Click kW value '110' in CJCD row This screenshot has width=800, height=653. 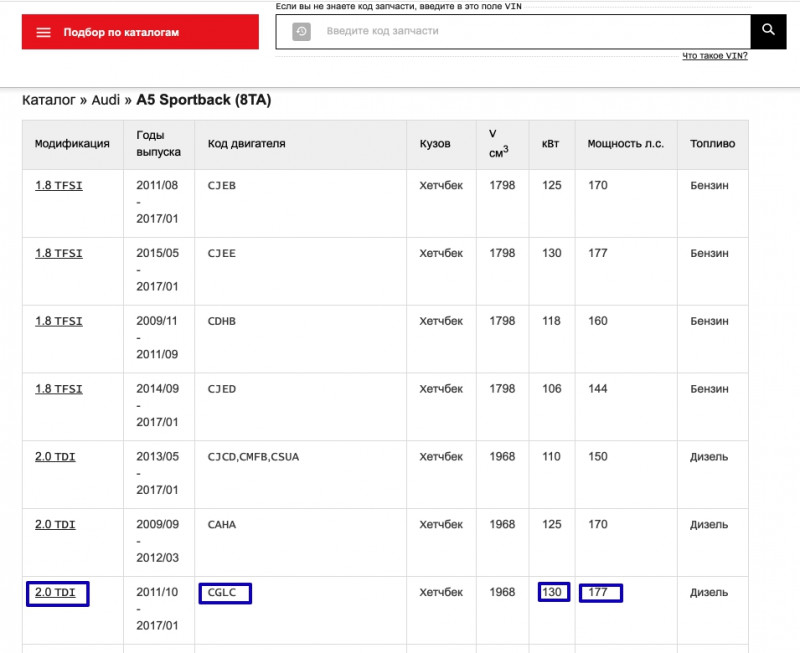[551, 457]
